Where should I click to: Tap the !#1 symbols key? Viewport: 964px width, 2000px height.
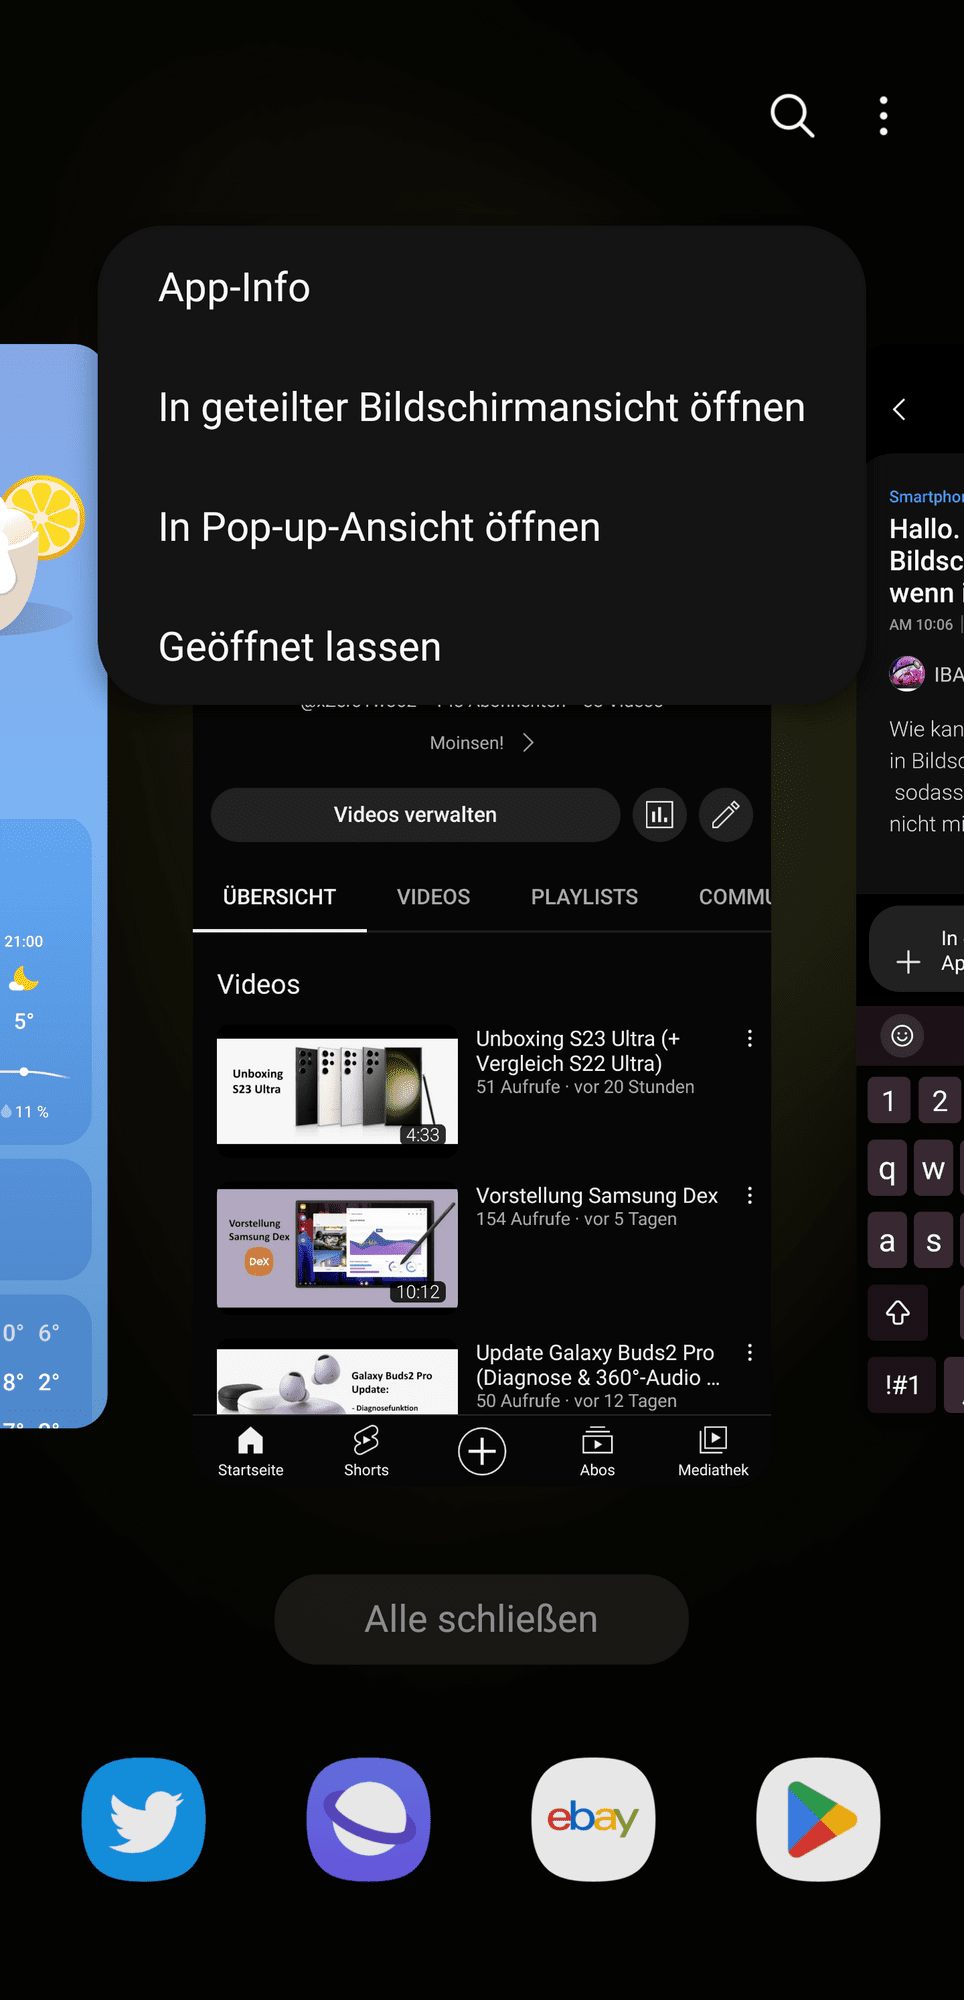pos(902,1385)
